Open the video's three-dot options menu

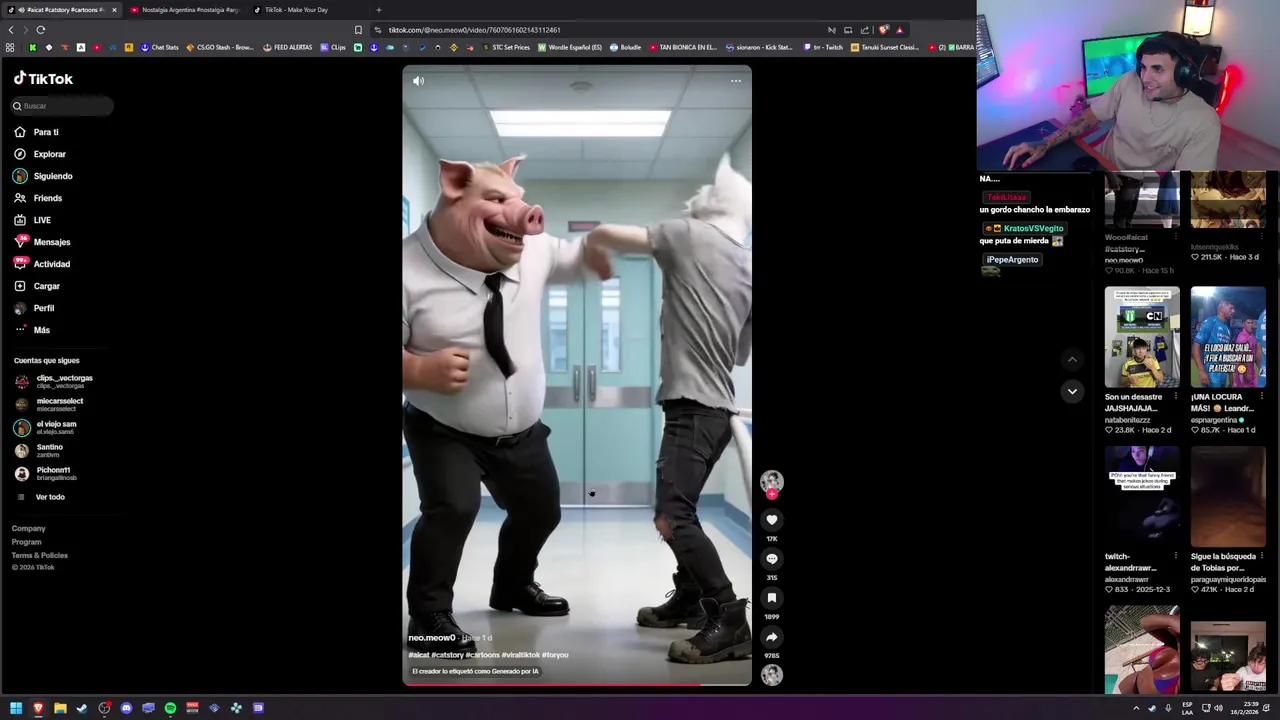pyautogui.click(x=736, y=81)
